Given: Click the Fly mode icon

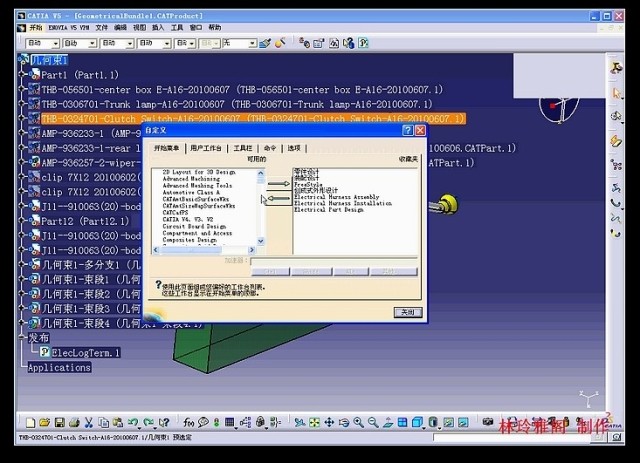Looking at the screenshot, I should pyautogui.click(x=300, y=423).
